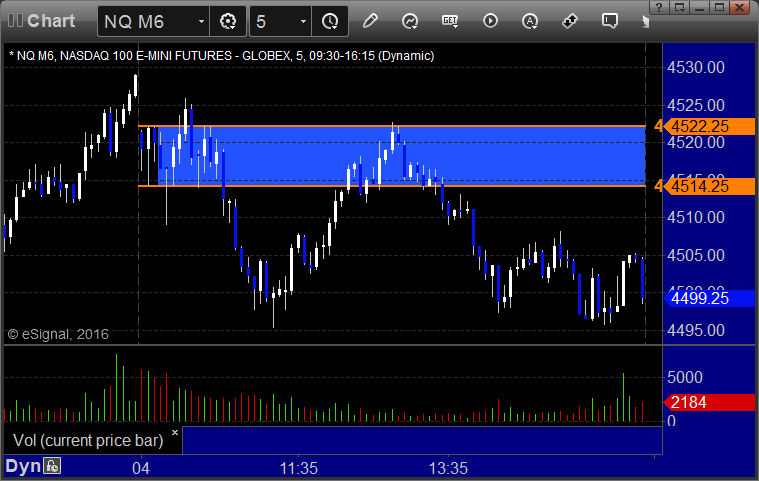Click the trade arrows diamond icon

(x=570, y=21)
